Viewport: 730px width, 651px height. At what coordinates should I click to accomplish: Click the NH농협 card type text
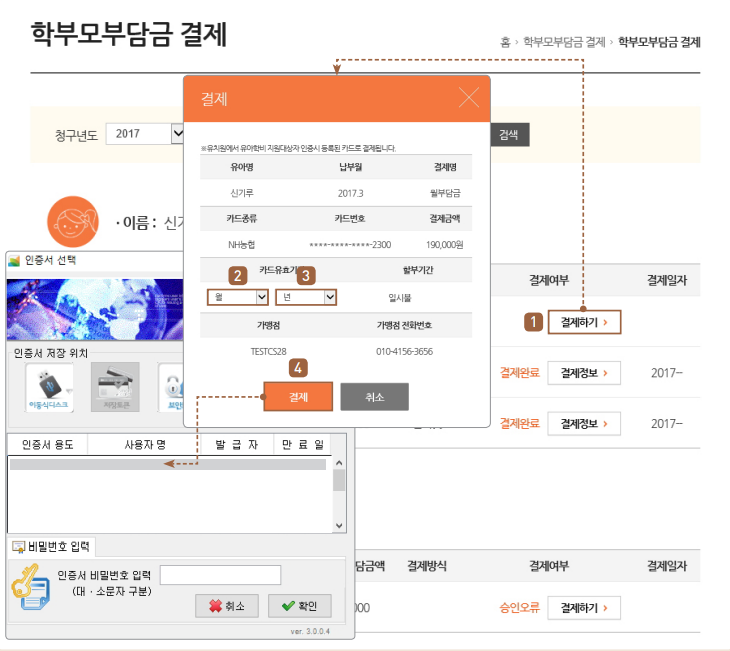241,245
